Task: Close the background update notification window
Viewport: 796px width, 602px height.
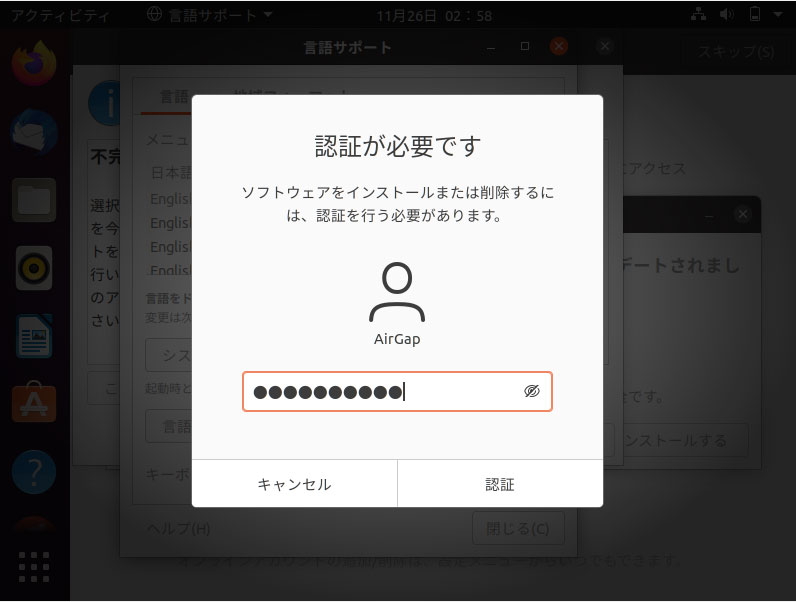Action: (x=742, y=214)
